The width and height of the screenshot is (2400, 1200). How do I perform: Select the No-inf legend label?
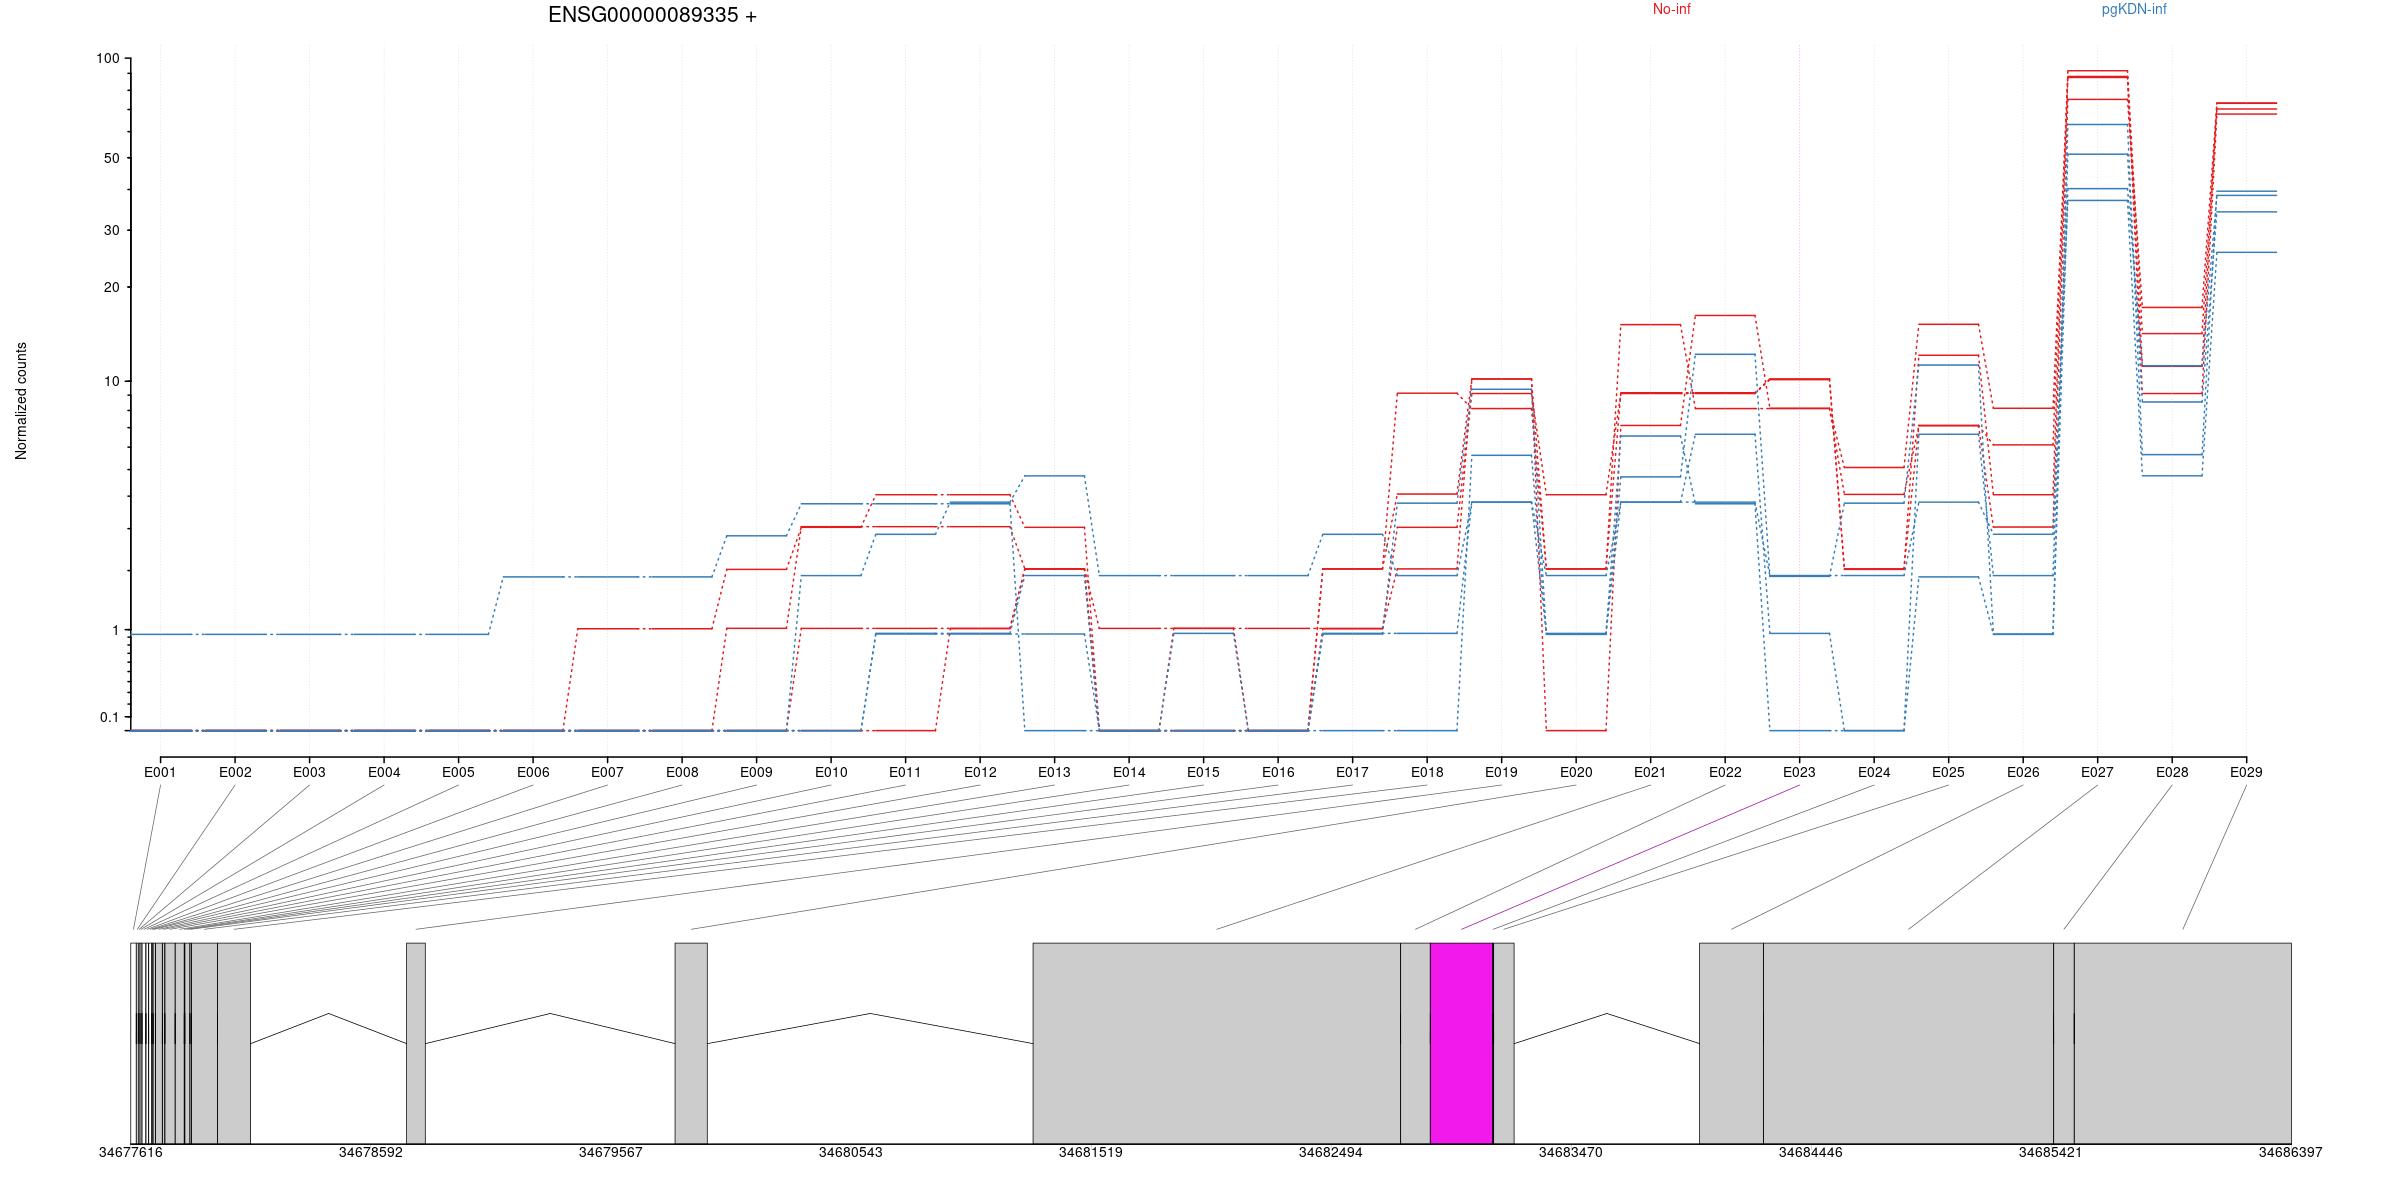coord(1671,9)
